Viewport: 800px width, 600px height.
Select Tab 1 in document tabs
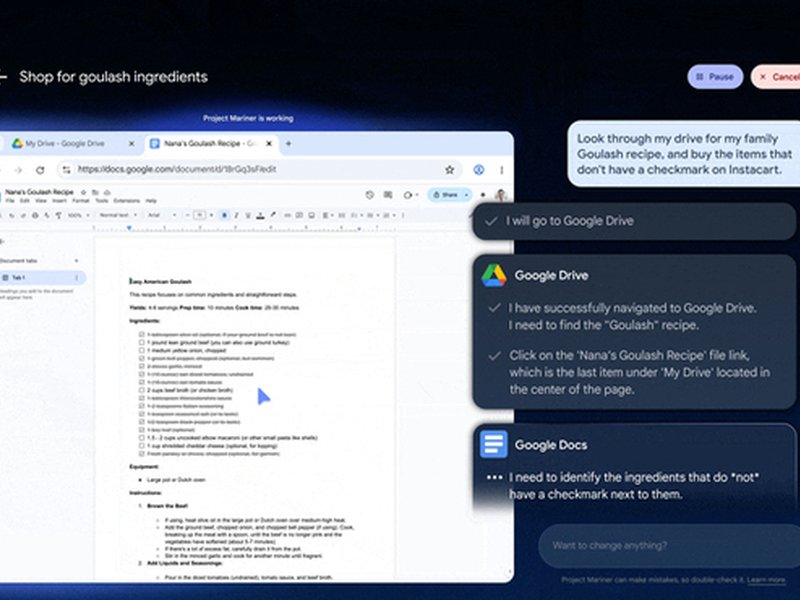click(x=41, y=278)
